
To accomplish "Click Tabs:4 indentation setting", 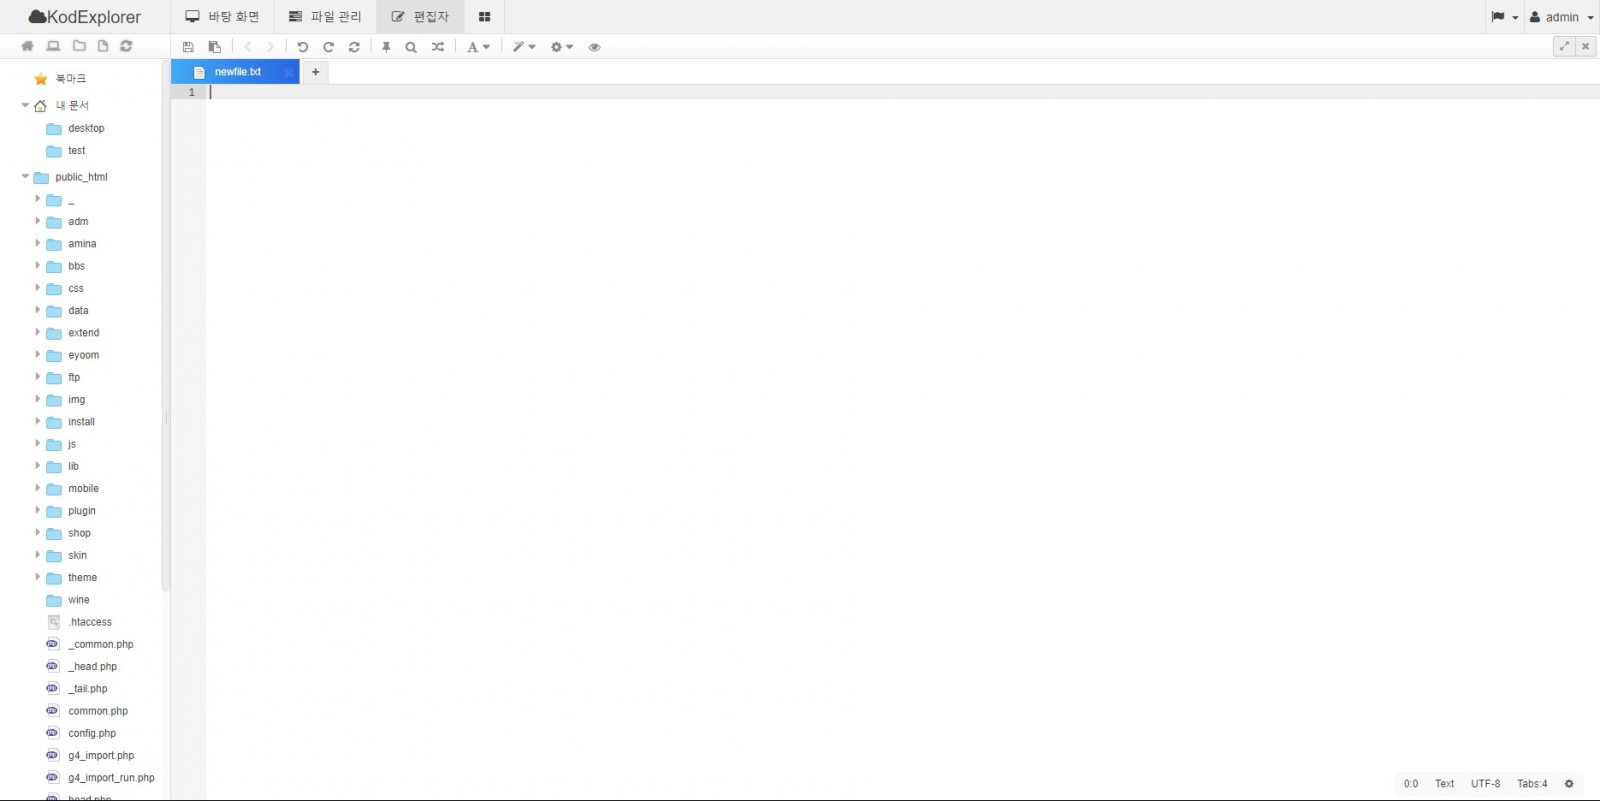I will 1532,784.
